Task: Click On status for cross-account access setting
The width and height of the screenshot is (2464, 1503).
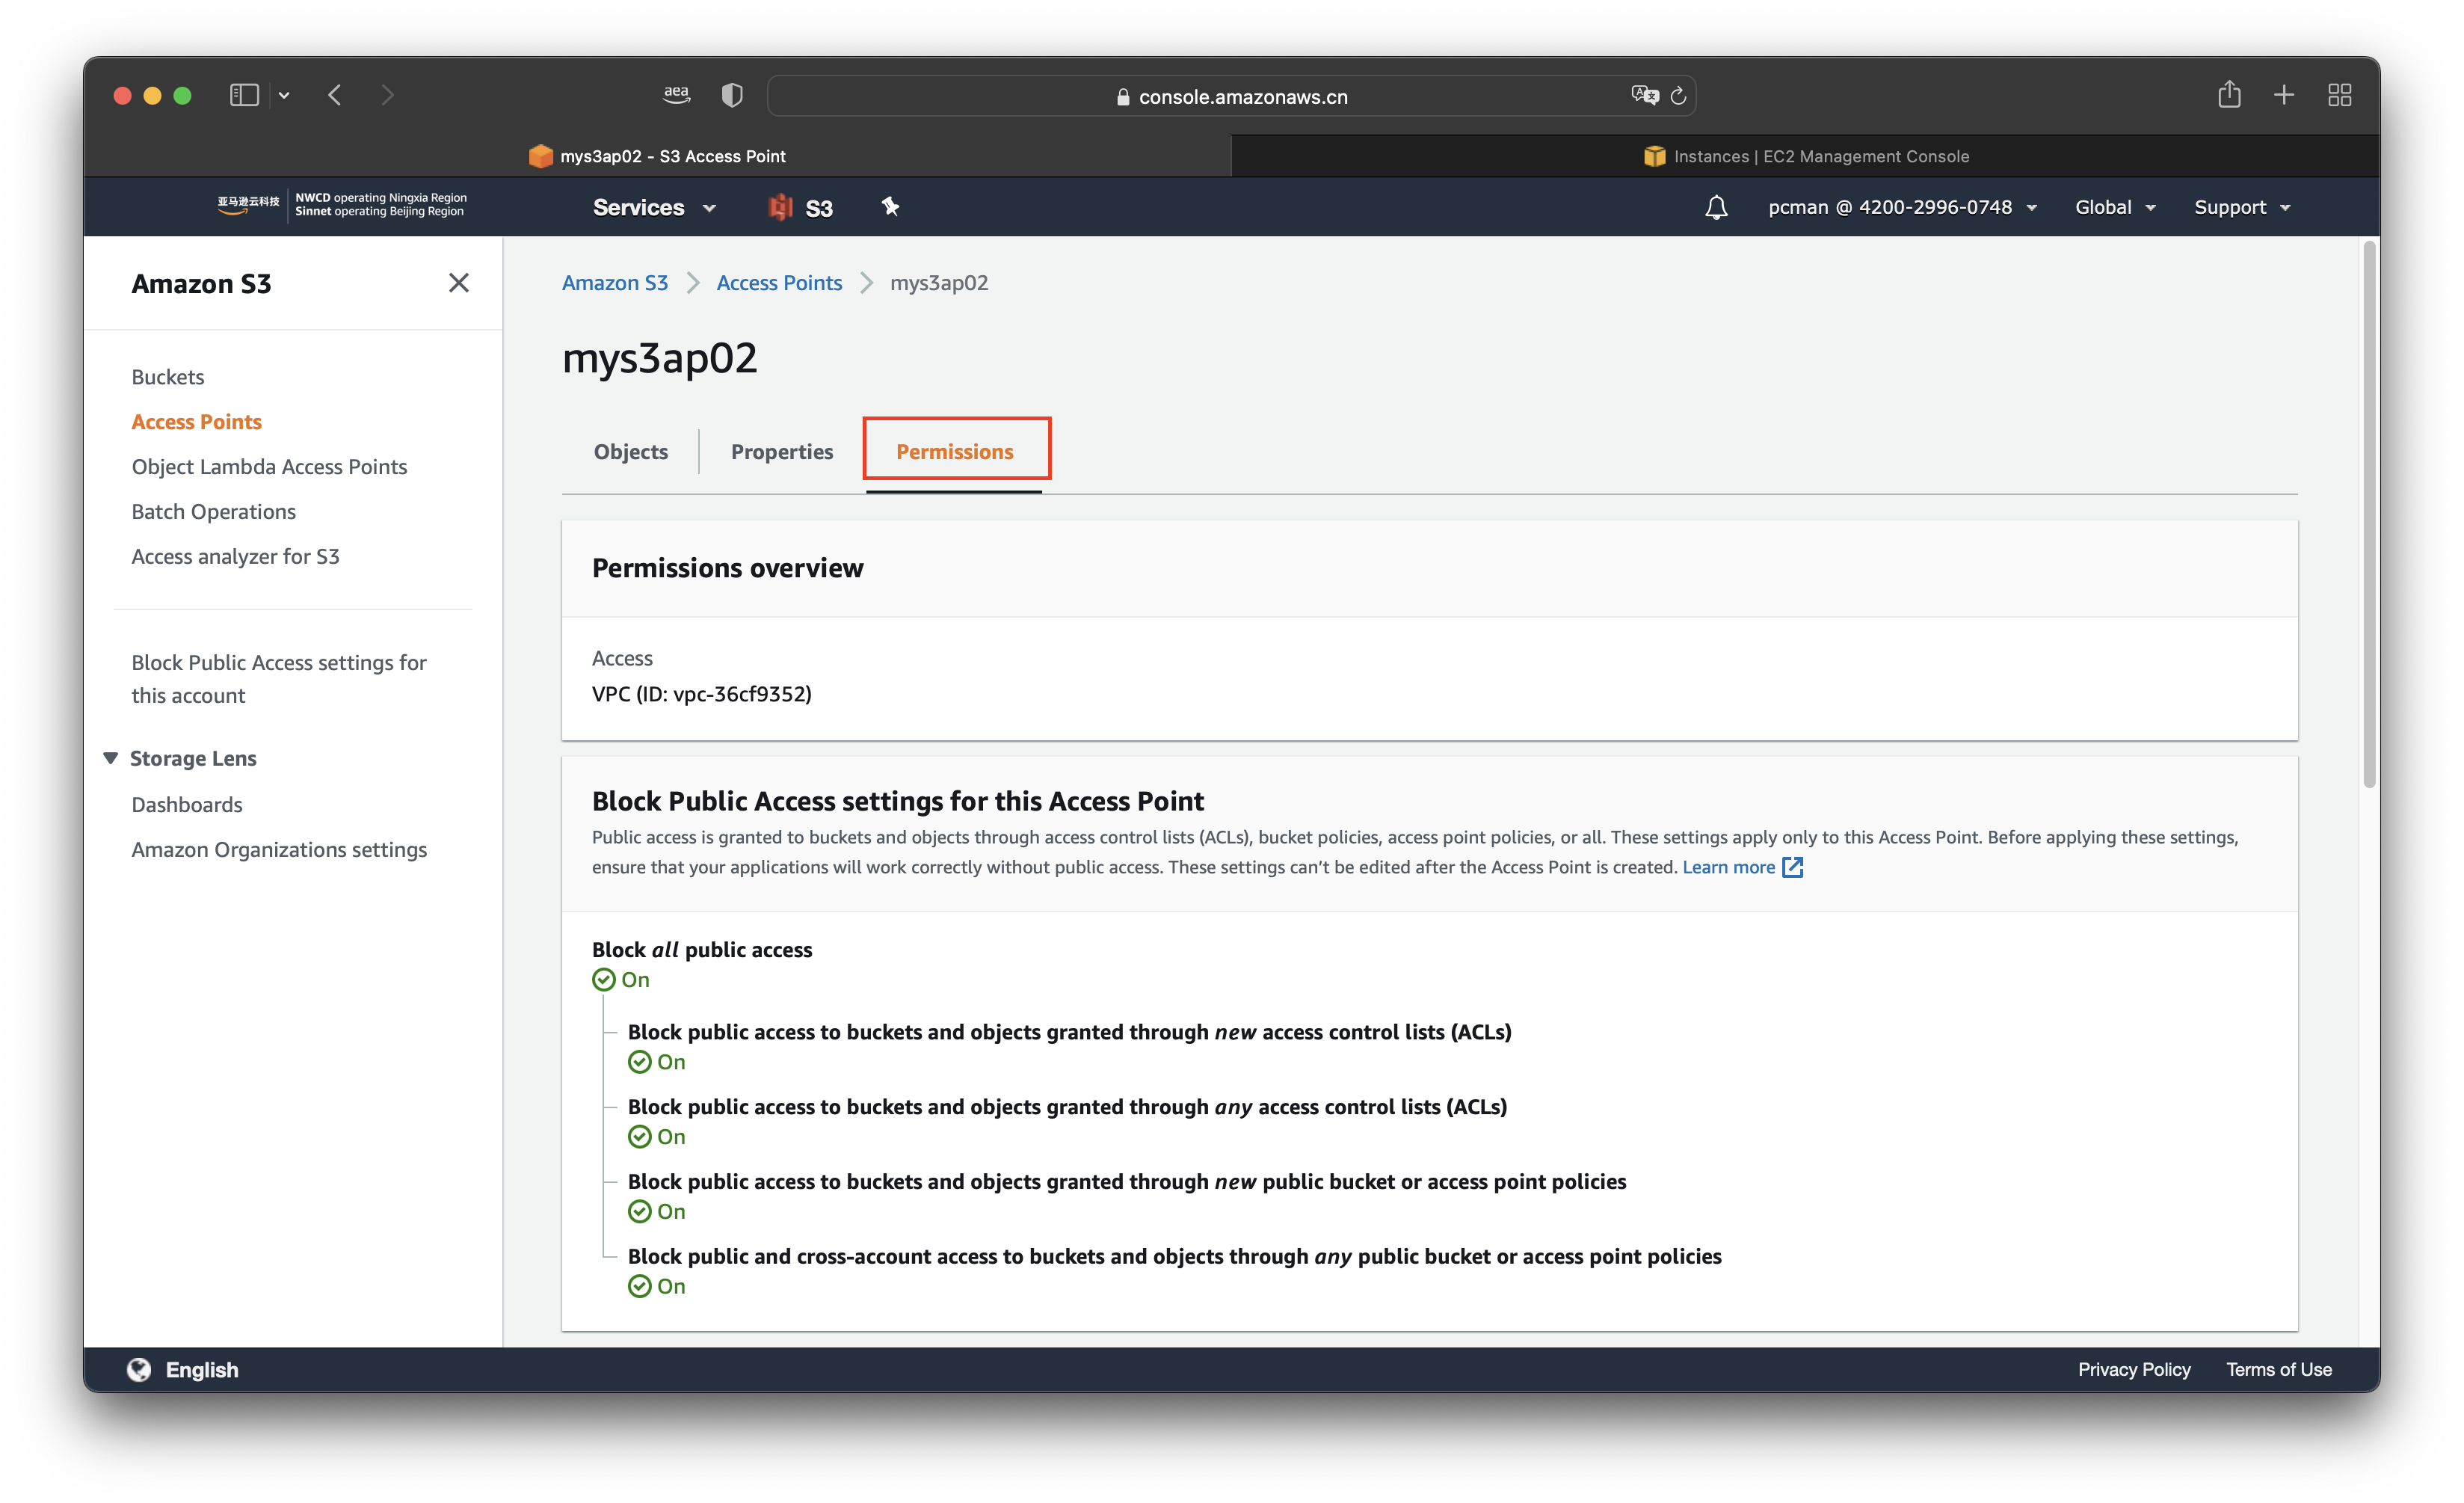Action: click(x=657, y=1287)
